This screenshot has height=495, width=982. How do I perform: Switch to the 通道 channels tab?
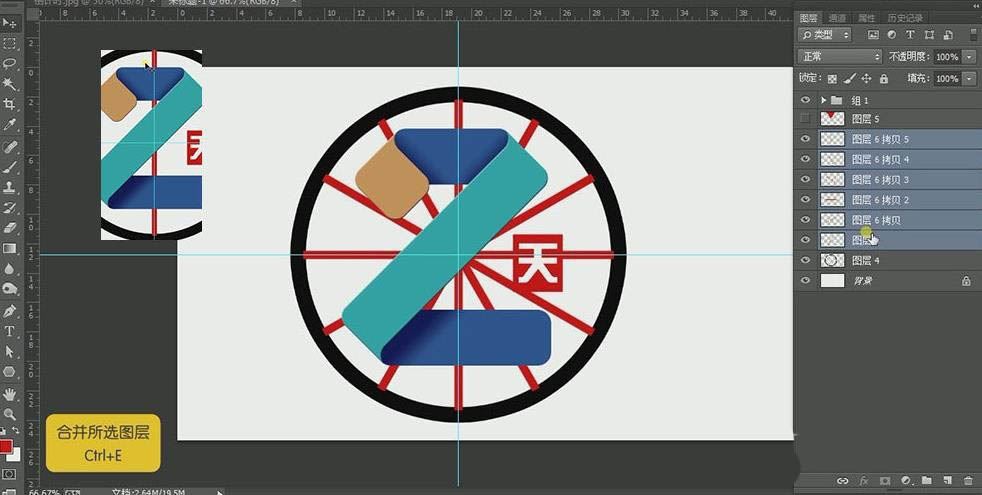[838, 18]
